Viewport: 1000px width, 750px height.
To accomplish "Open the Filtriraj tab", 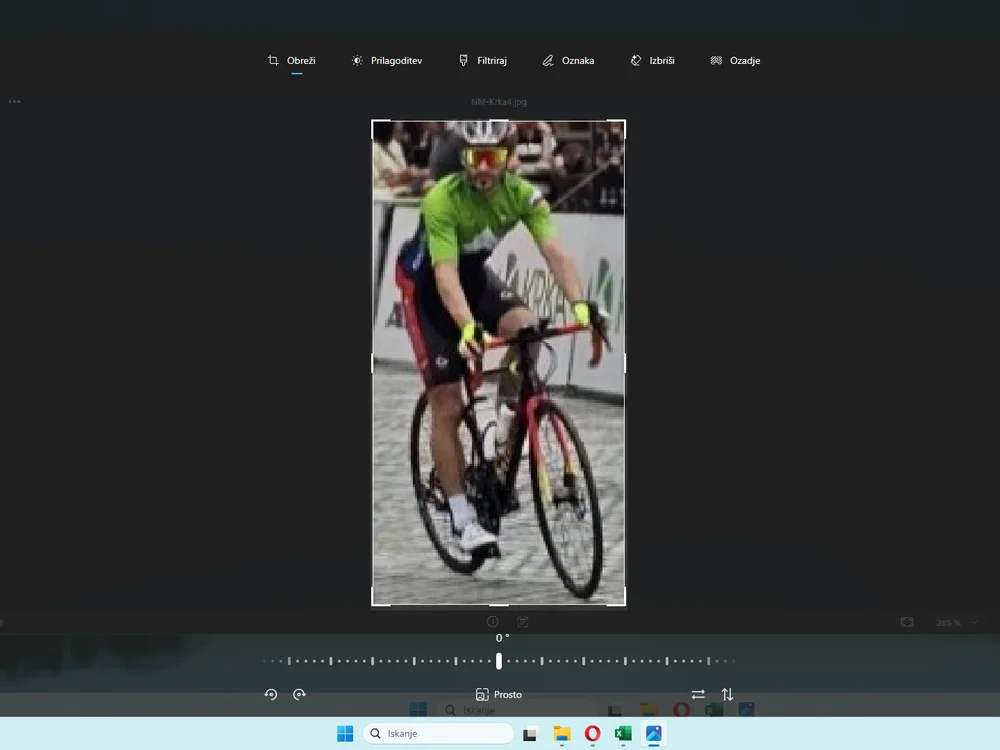I will (x=483, y=61).
